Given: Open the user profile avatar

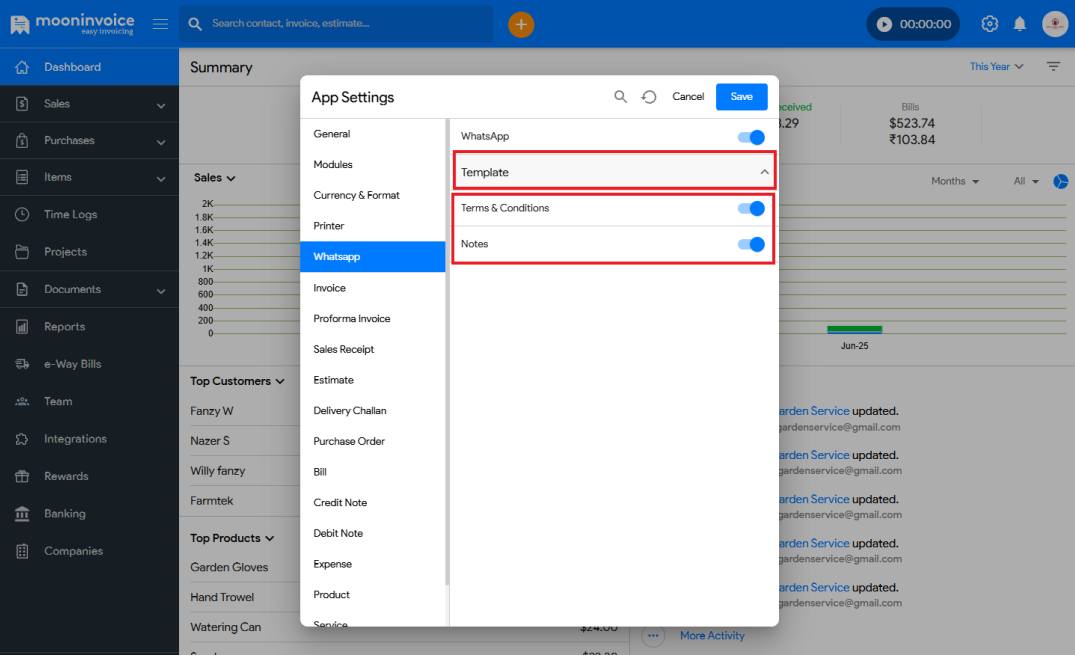Looking at the screenshot, I should point(1055,24).
